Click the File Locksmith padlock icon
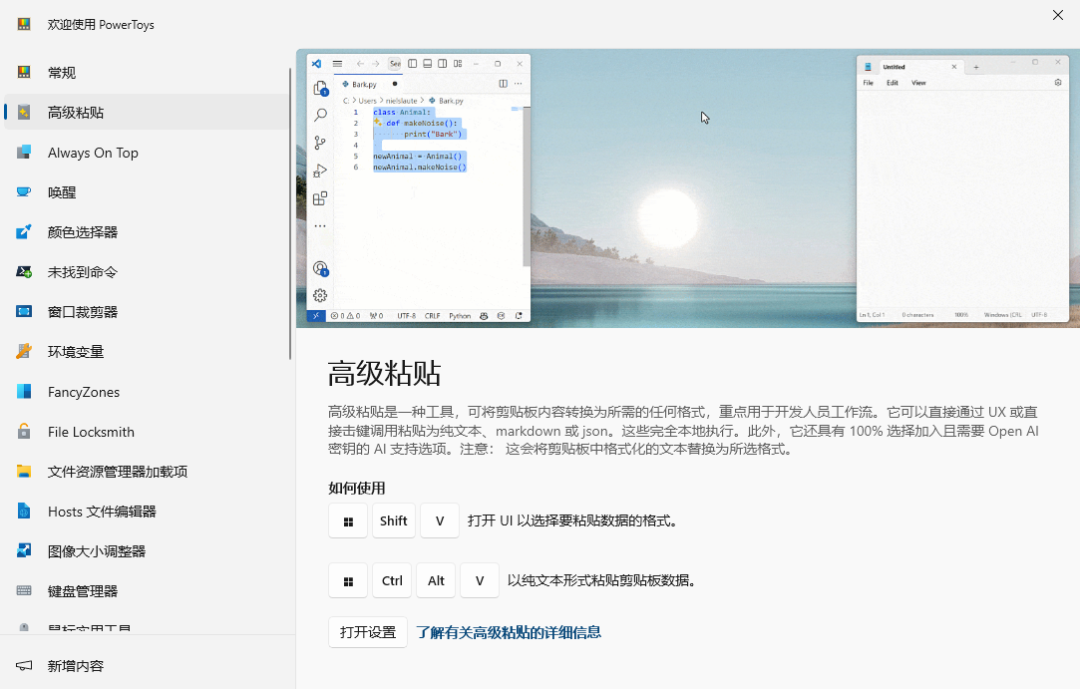This screenshot has width=1080, height=689. pos(24,431)
